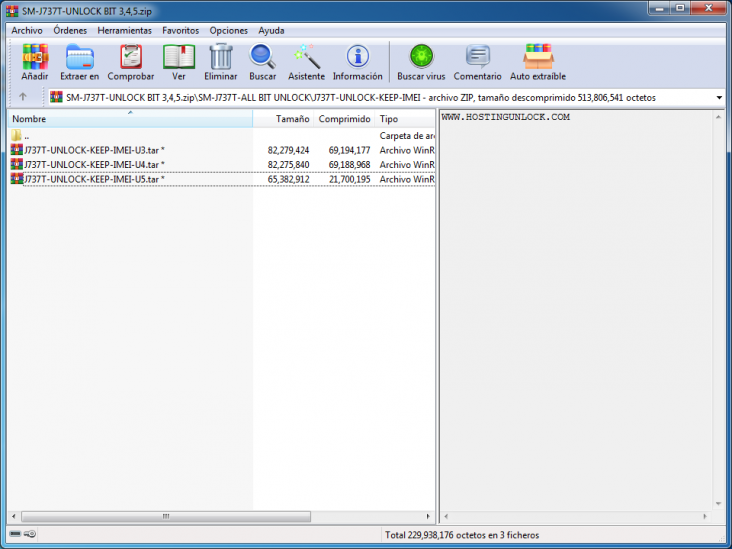Click the compressed value 21,700,195
732x549 pixels.
(x=349, y=179)
